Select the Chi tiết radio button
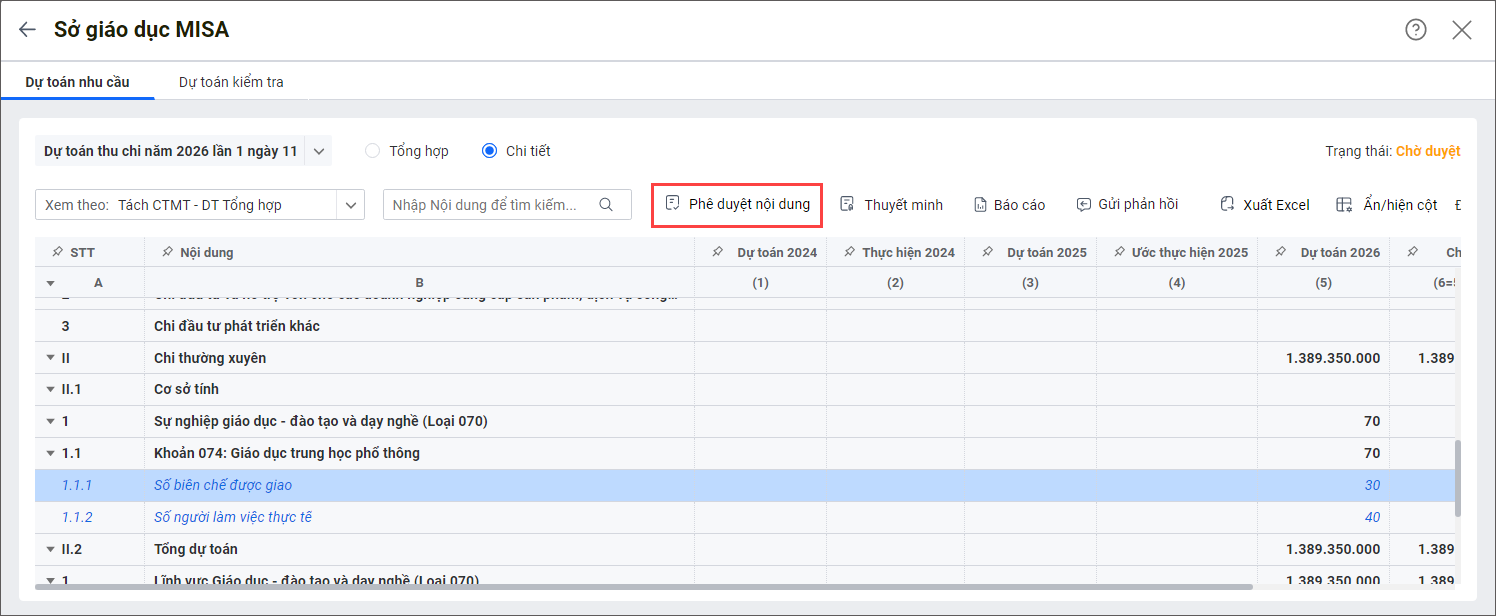The image size is (1496, 616). (x=489, y=151)
